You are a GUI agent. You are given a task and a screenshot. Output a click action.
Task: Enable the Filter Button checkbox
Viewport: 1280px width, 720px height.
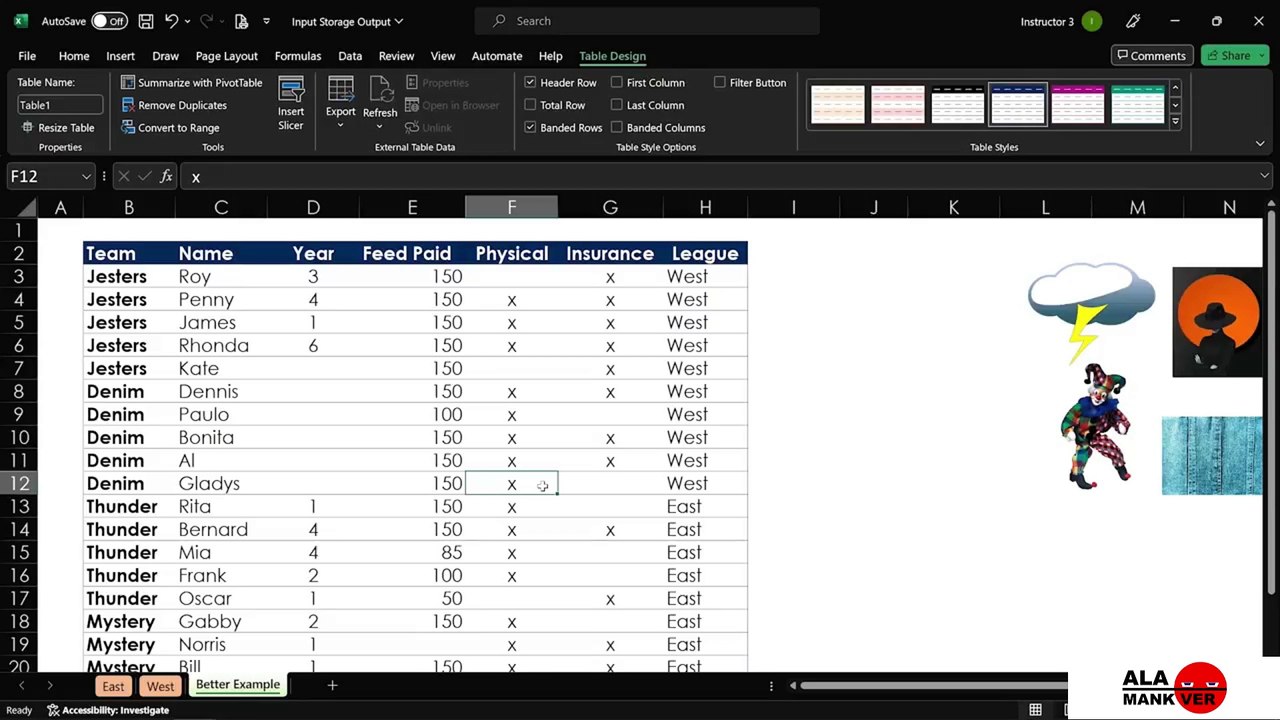point(720,83)
